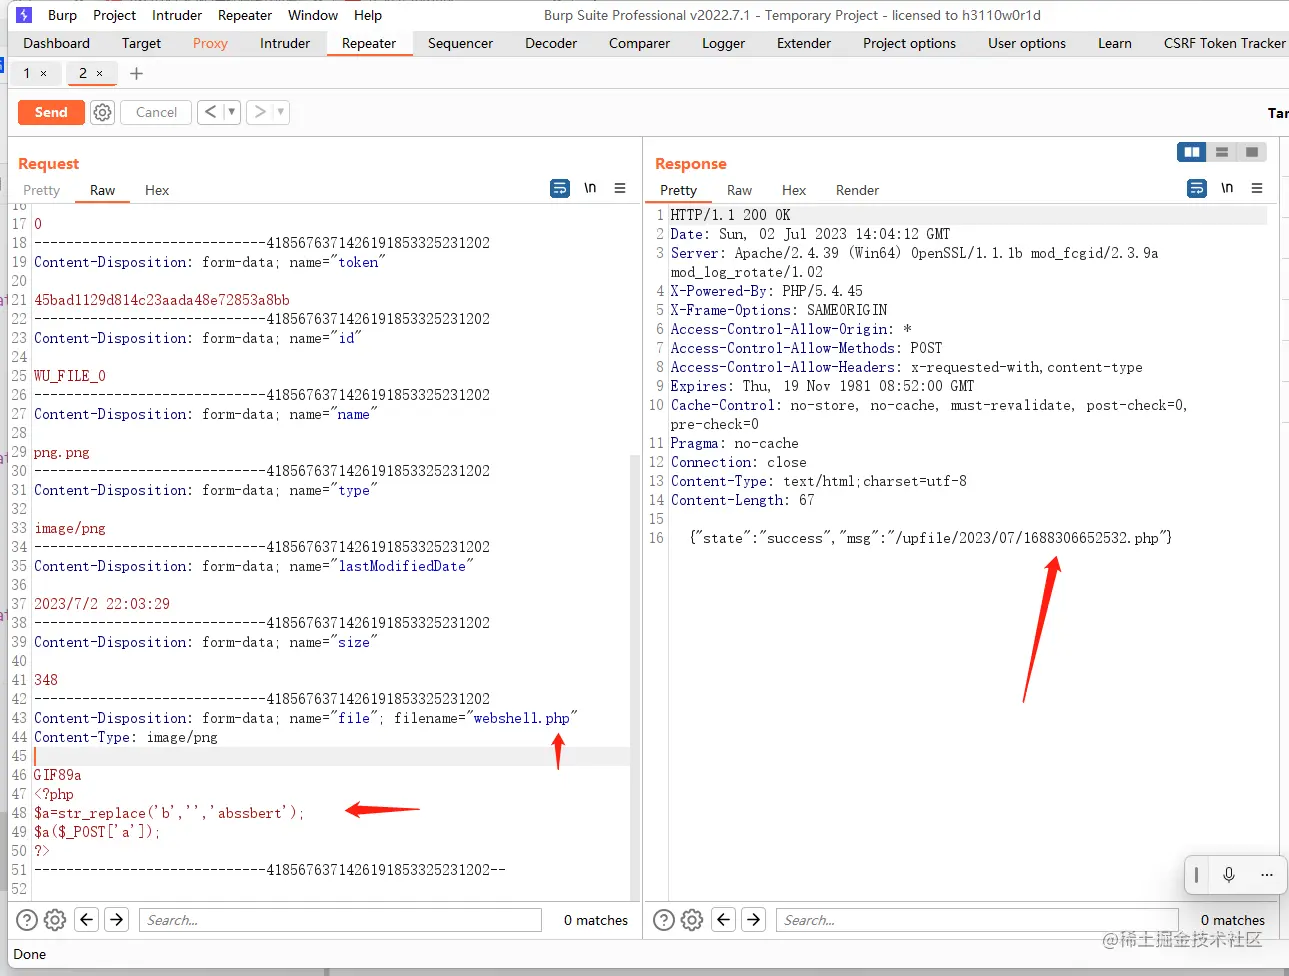Viewport: 1289px width, 976px height.
Task: Toggle word wrap in Request panel
Action: (560, 188)
